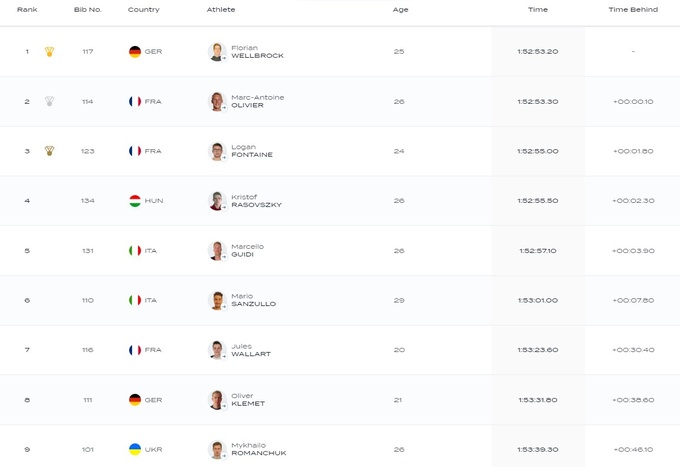Click the Ukrainian flag icon for Romanchuk
680x467 pixels.
[x=135, y=450]
